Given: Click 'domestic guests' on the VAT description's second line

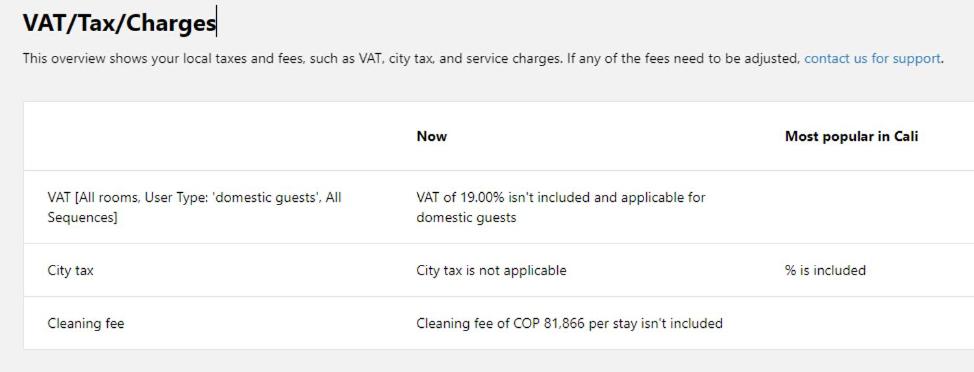Looking at the screenshot, I should (466, 218).
